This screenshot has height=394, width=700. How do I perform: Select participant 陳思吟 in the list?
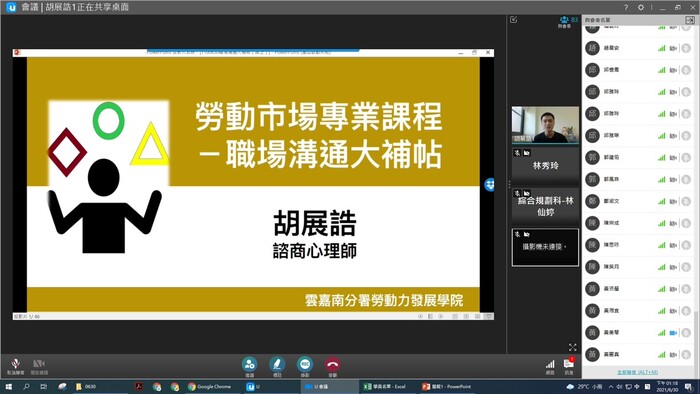point(638,245)
